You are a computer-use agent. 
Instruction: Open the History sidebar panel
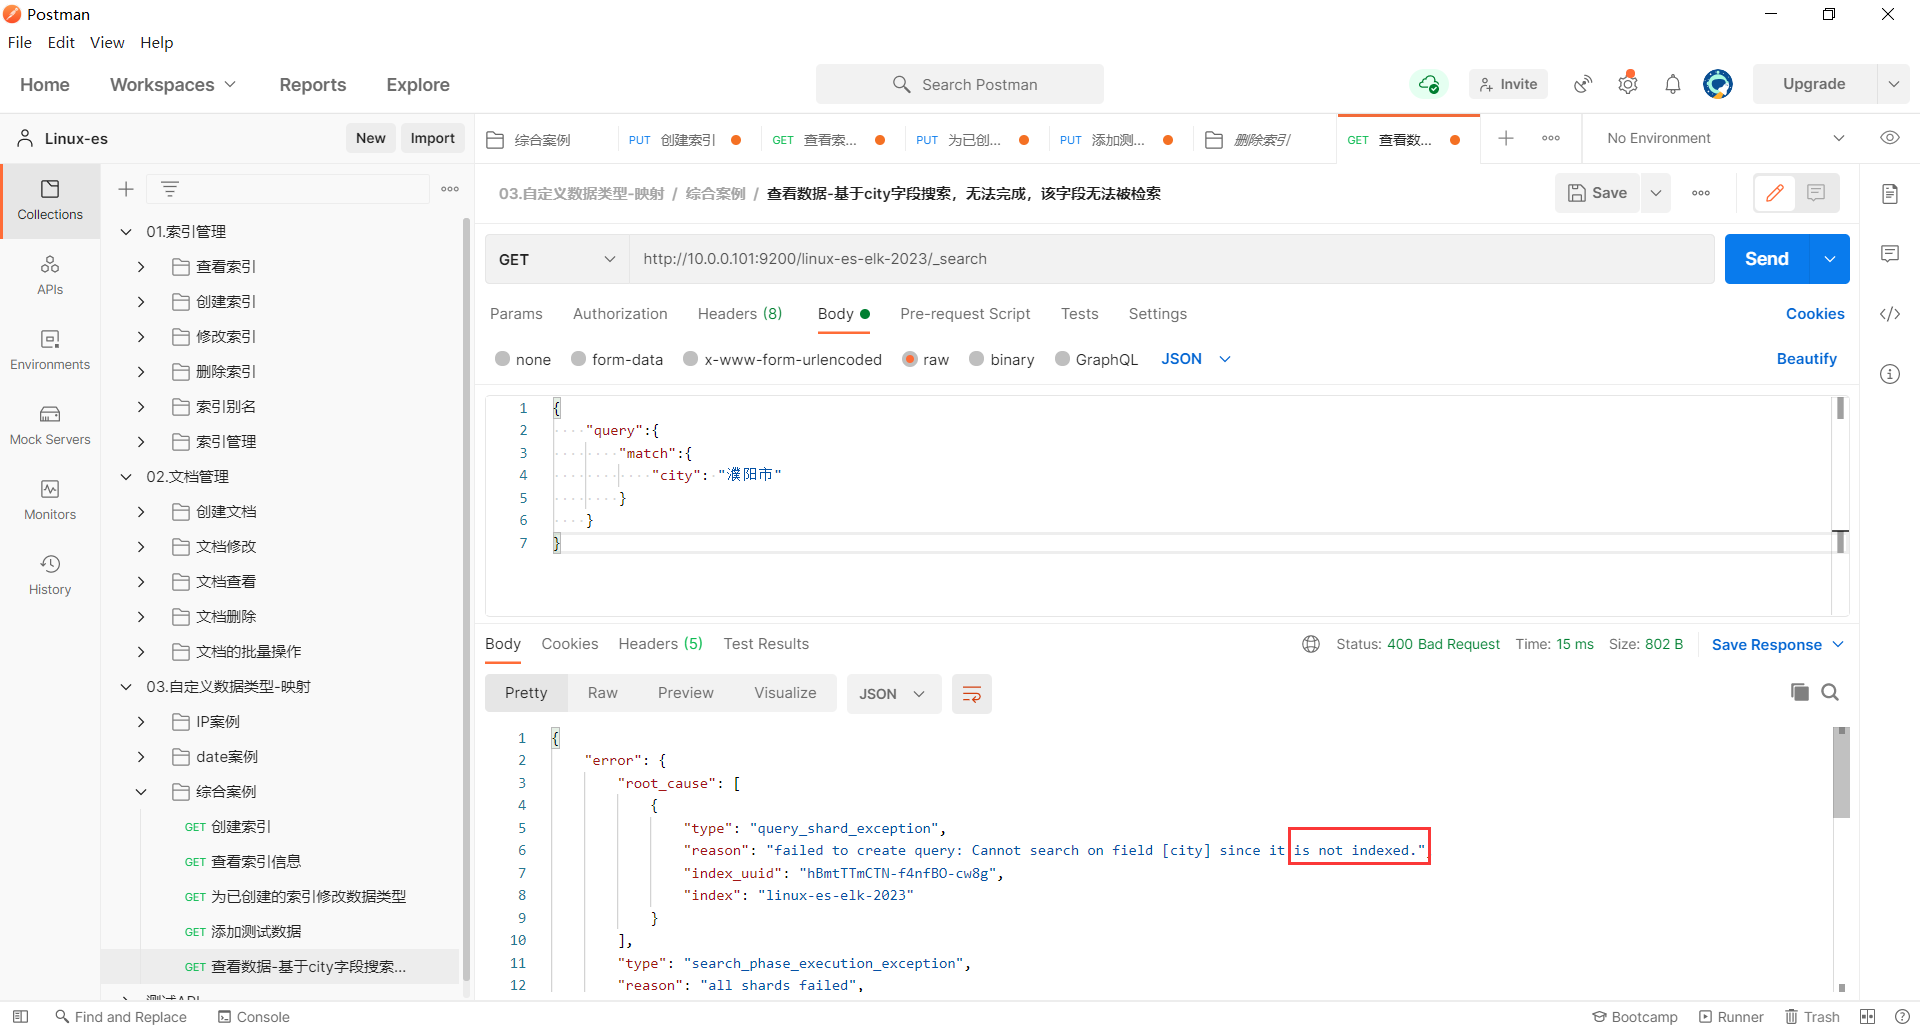[x=50, y=576]
